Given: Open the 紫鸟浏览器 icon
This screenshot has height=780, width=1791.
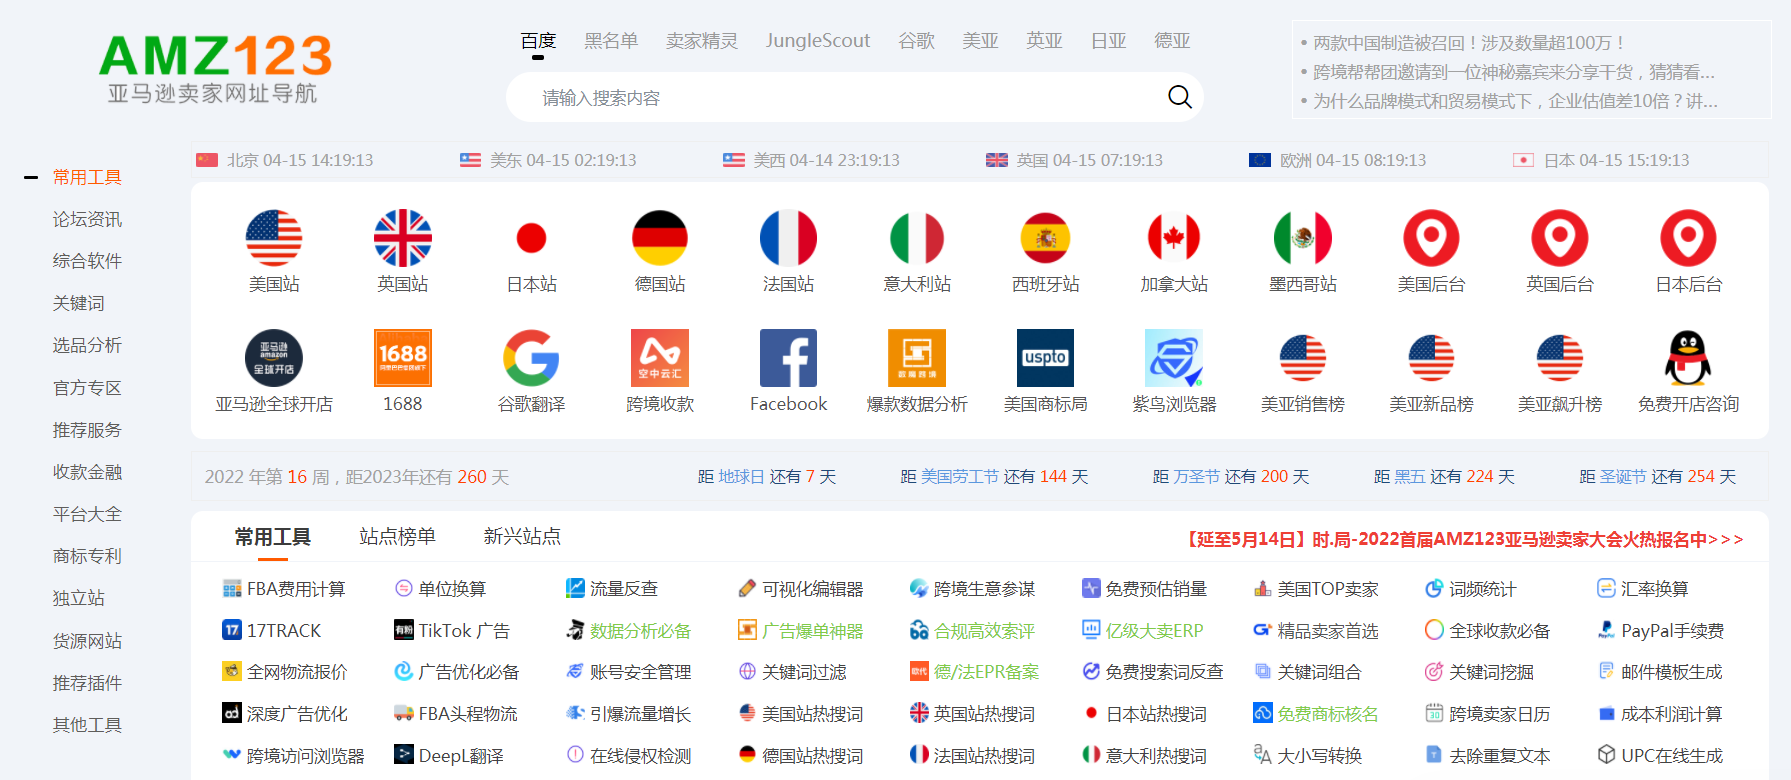Looking at the screenshot, I should (x=1174, y=358).
